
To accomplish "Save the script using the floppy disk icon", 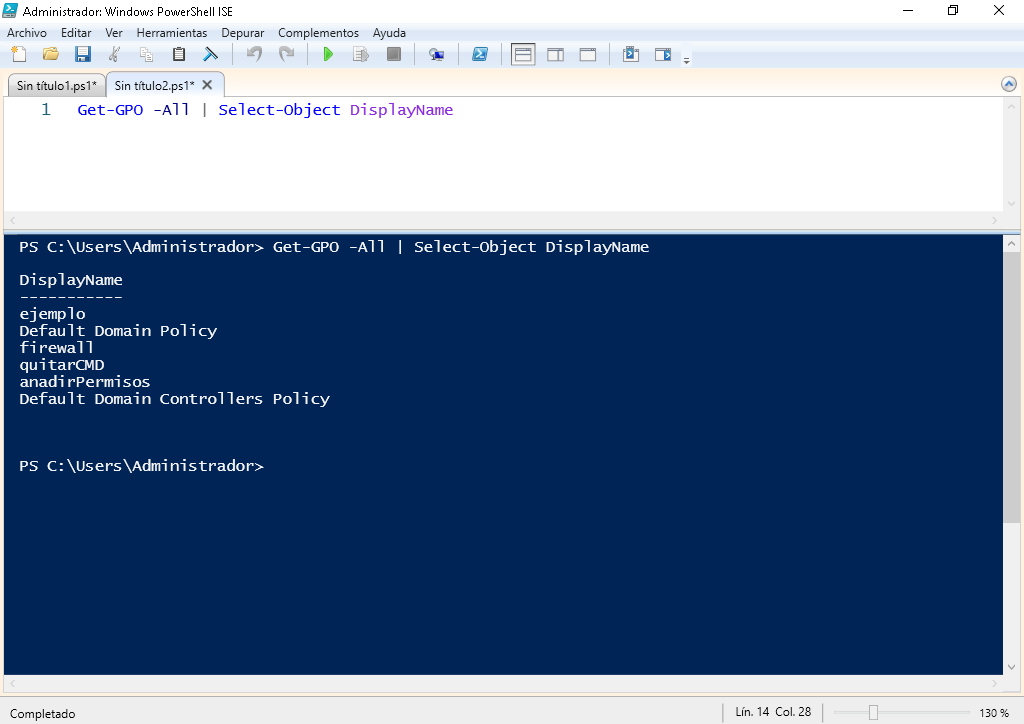I will point(83,54).
